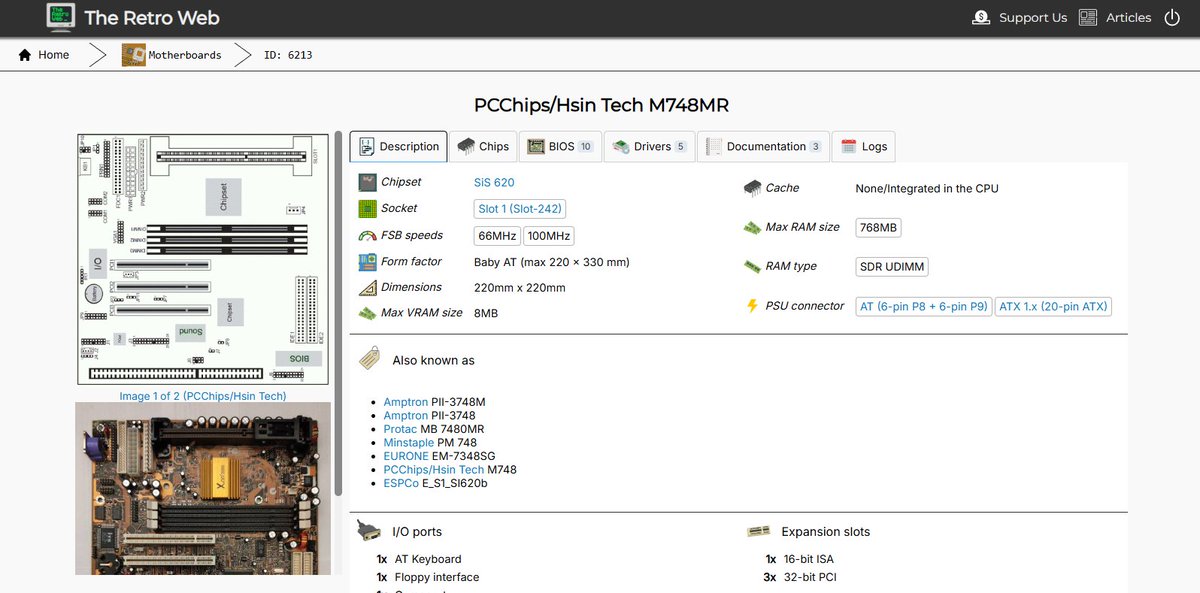
Task: Open Amptron link beside PII-3748M
Action: pos(405,402)
